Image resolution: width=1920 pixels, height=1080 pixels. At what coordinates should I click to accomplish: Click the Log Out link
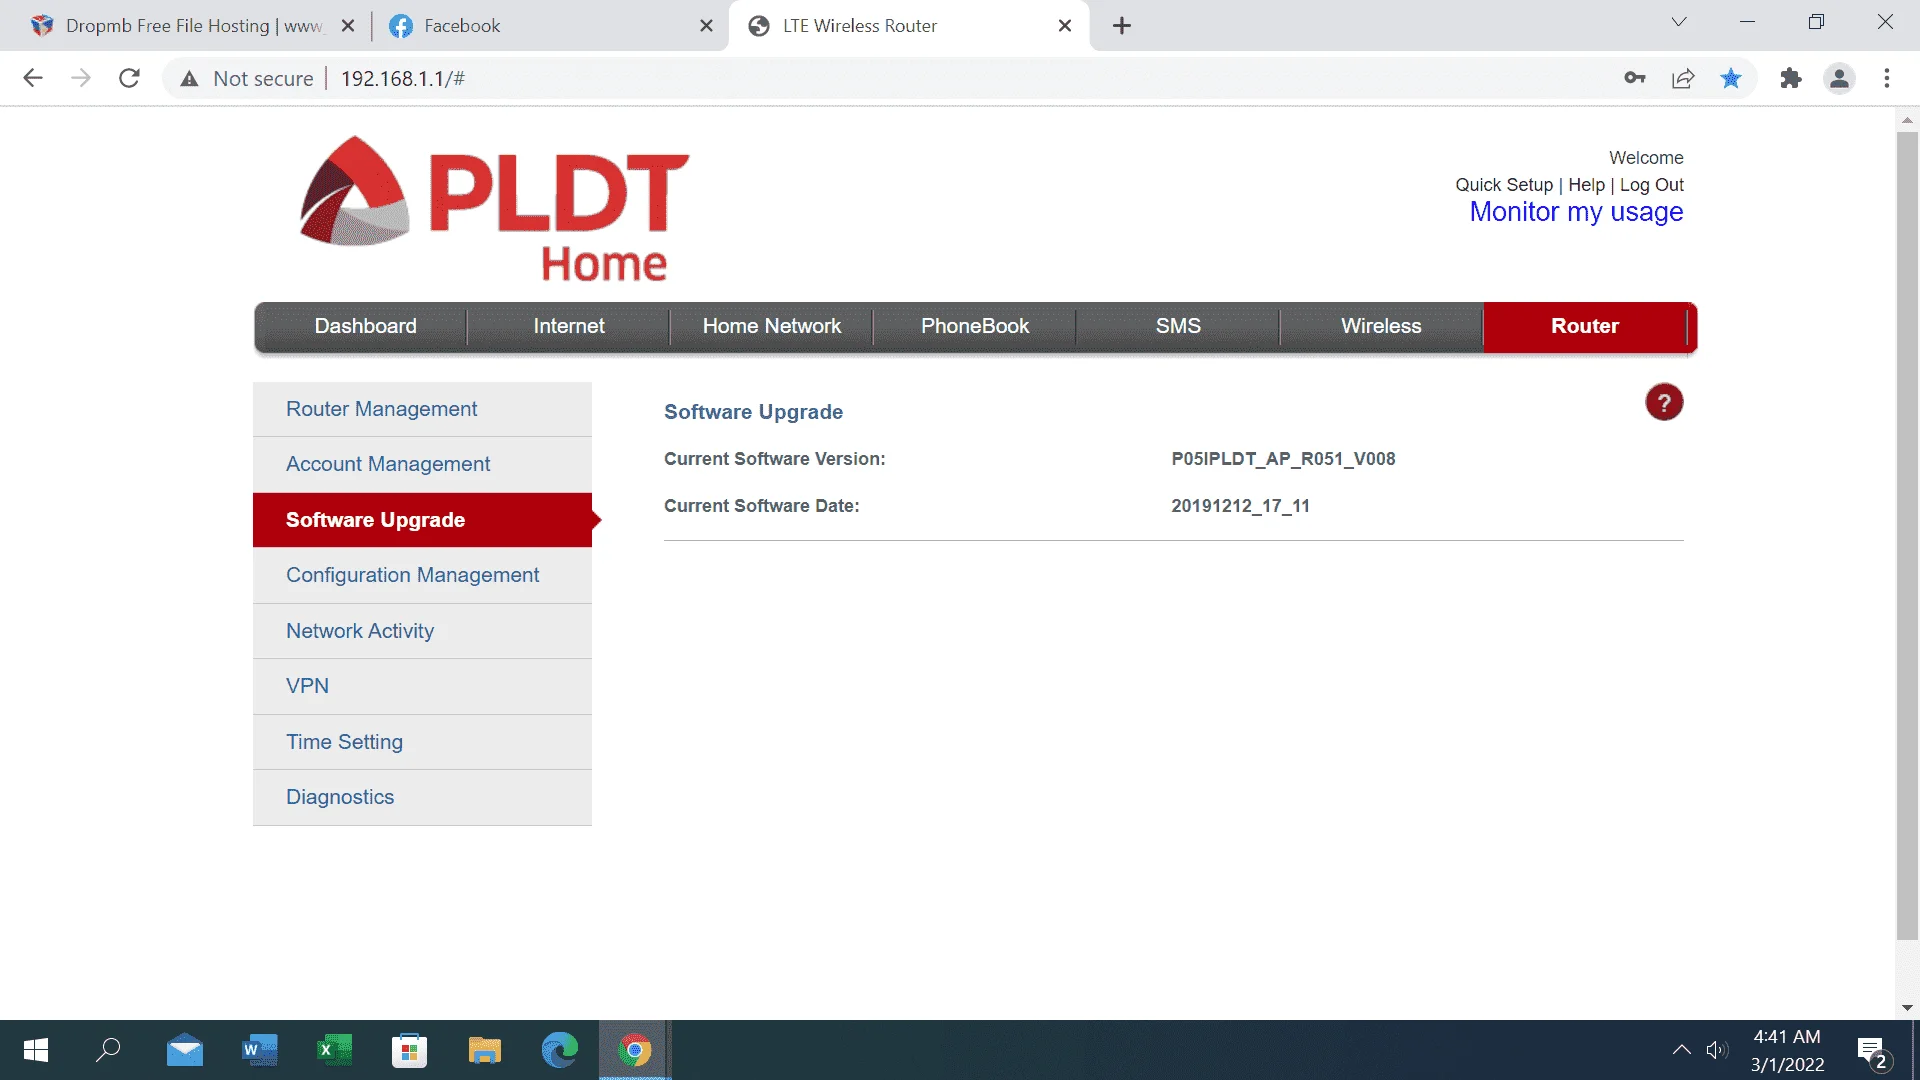tap(1652, 185)
